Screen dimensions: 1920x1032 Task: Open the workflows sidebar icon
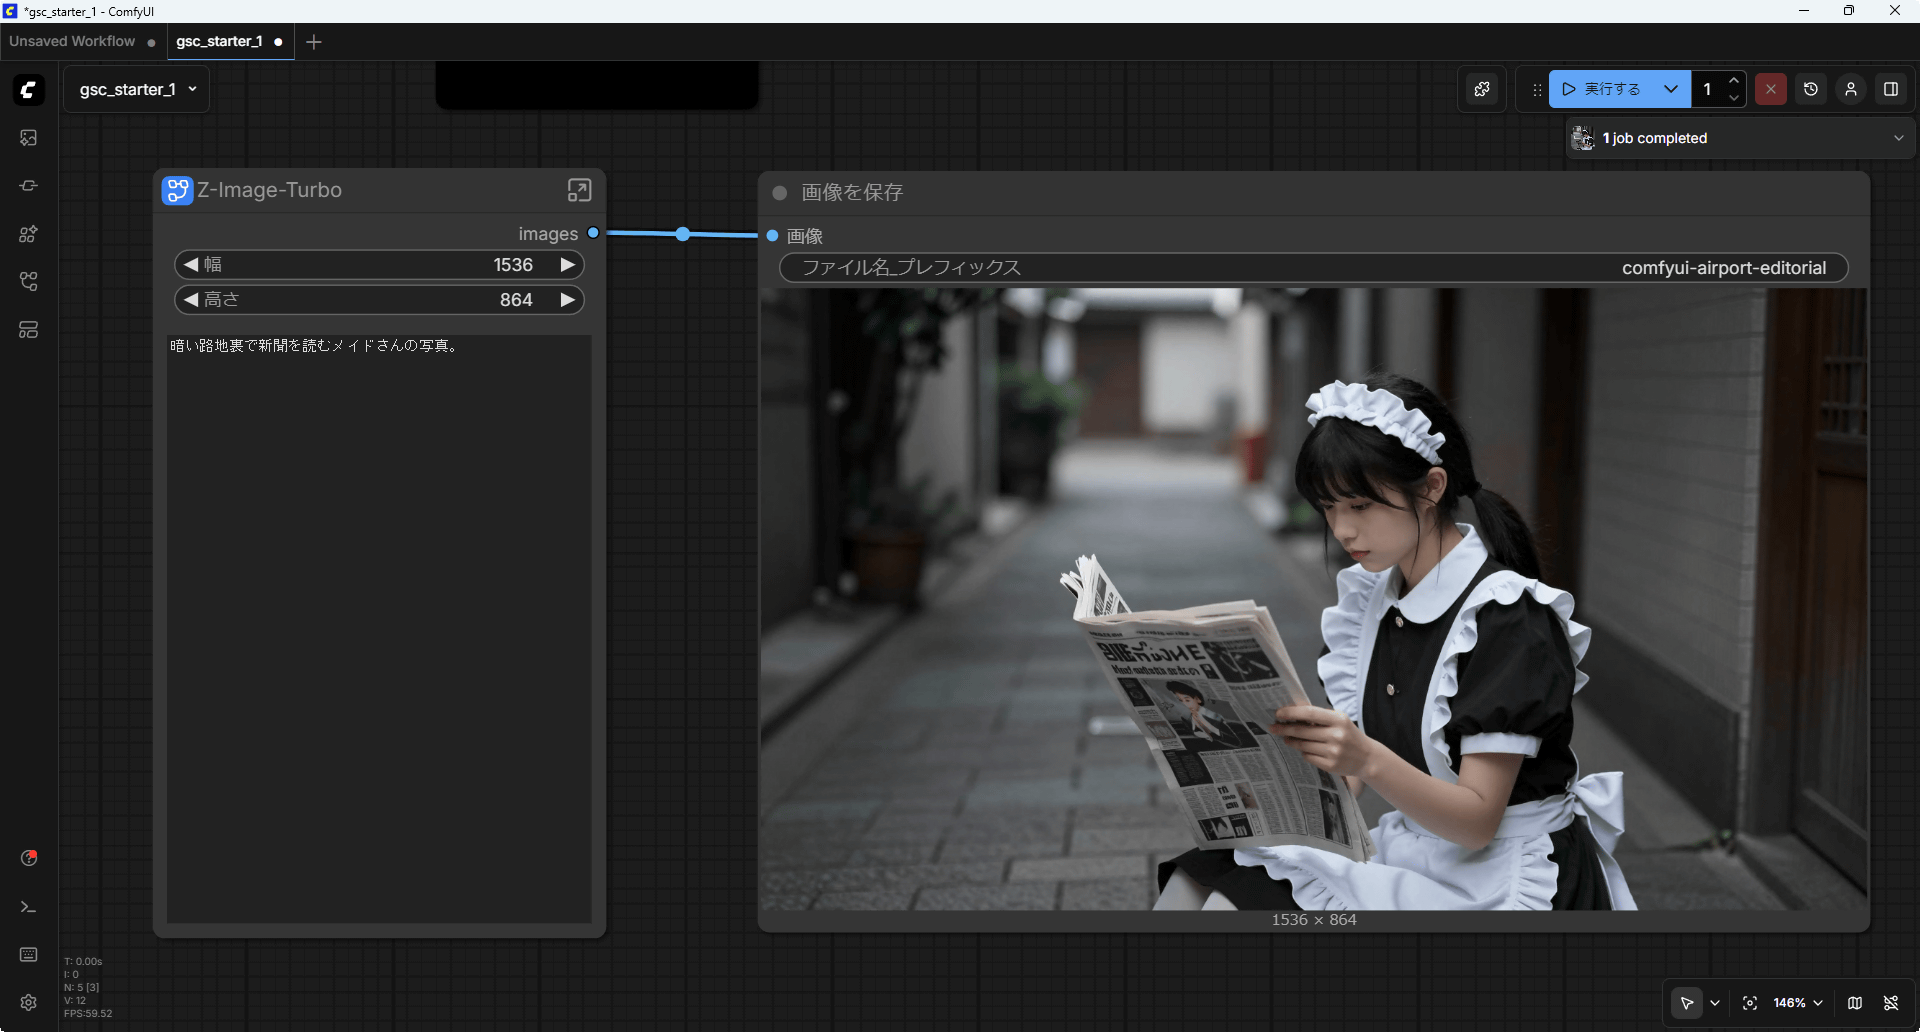coord(28,282)
